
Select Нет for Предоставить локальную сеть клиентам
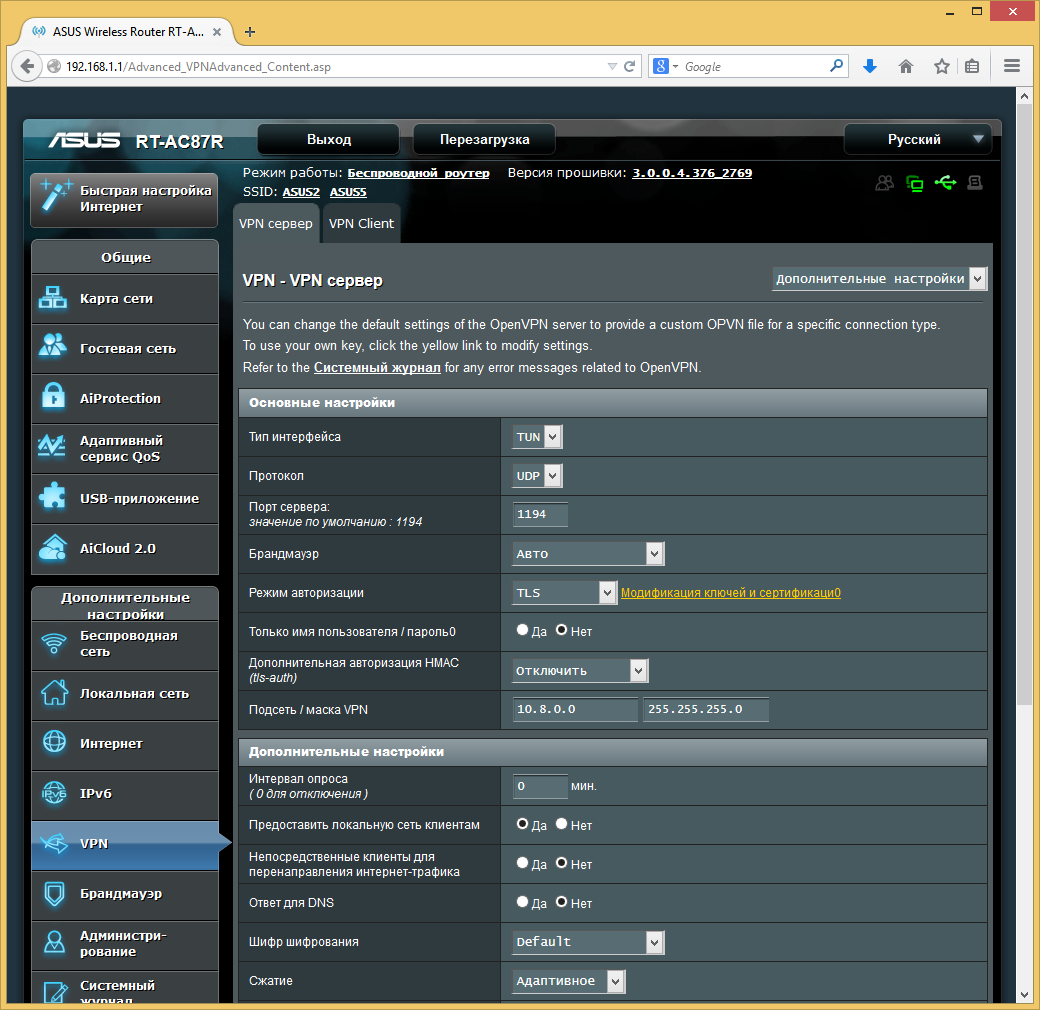pos(561,824)
